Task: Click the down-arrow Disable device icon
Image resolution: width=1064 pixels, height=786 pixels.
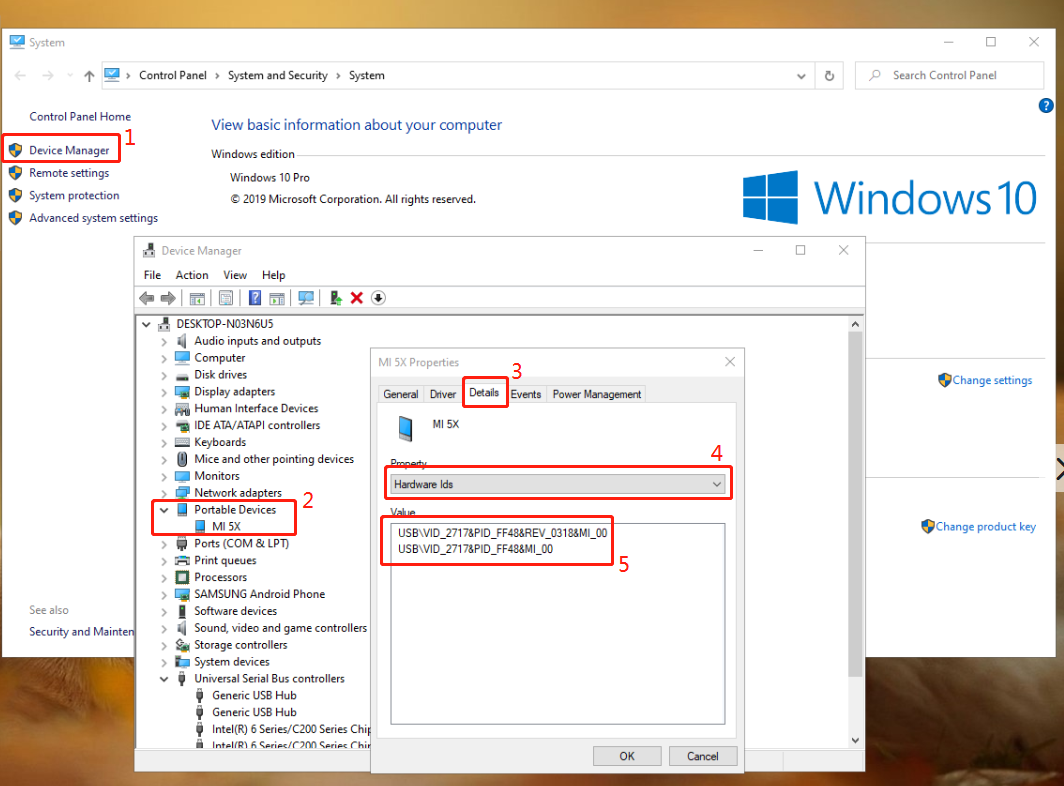Action: tap(378, 298)
